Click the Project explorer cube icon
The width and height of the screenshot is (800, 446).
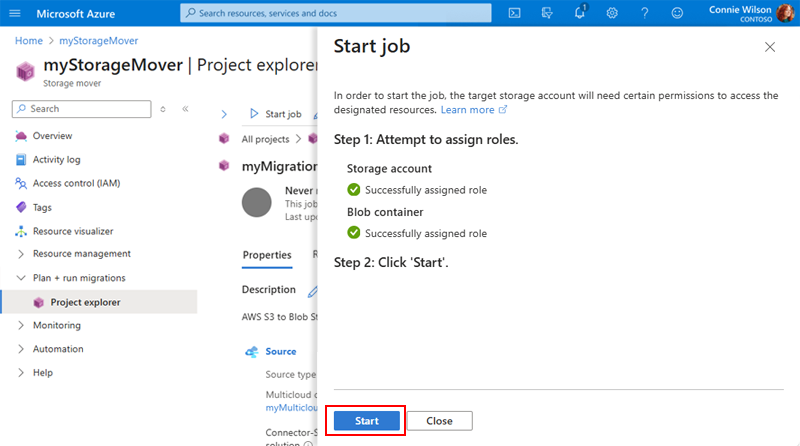(x=39, y=303)
